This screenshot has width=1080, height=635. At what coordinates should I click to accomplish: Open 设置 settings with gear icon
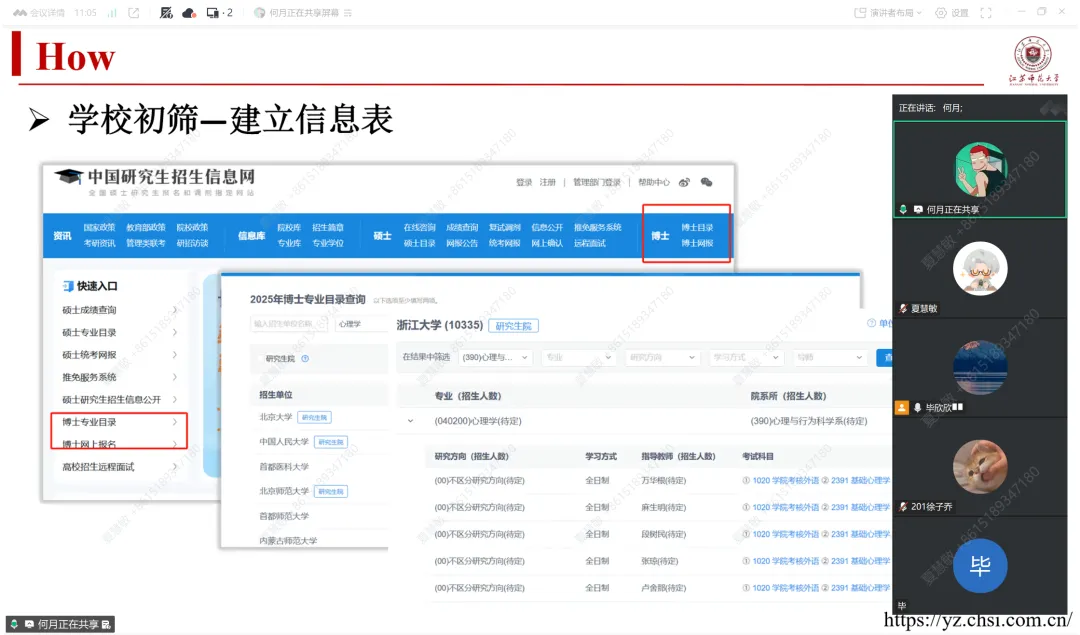(x=951, y=12)
